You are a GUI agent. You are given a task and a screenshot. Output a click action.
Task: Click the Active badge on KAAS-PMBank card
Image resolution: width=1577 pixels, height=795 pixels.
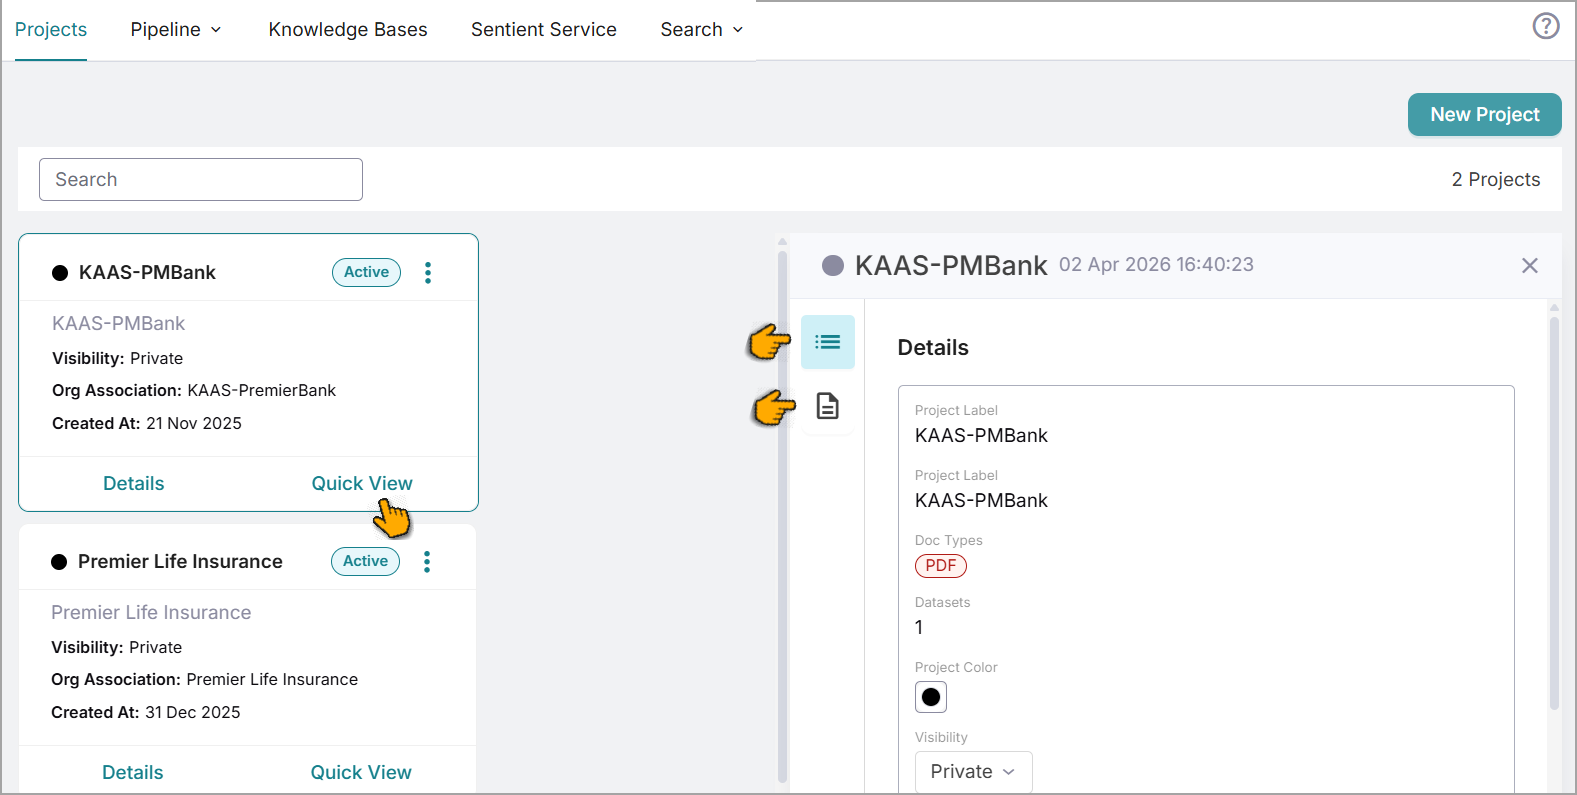pyautogui.click(x=367, y=273)
